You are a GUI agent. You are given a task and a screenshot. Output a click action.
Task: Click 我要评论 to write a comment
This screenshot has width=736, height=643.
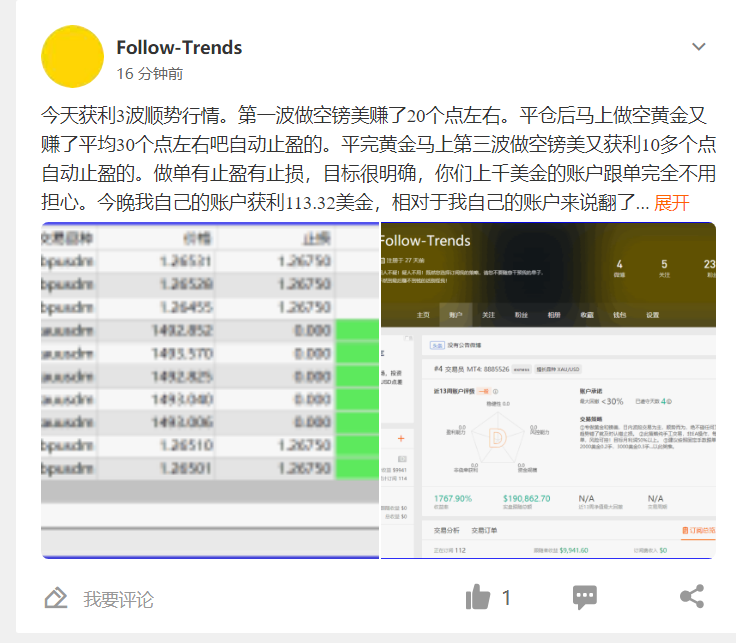pos(118,599)
